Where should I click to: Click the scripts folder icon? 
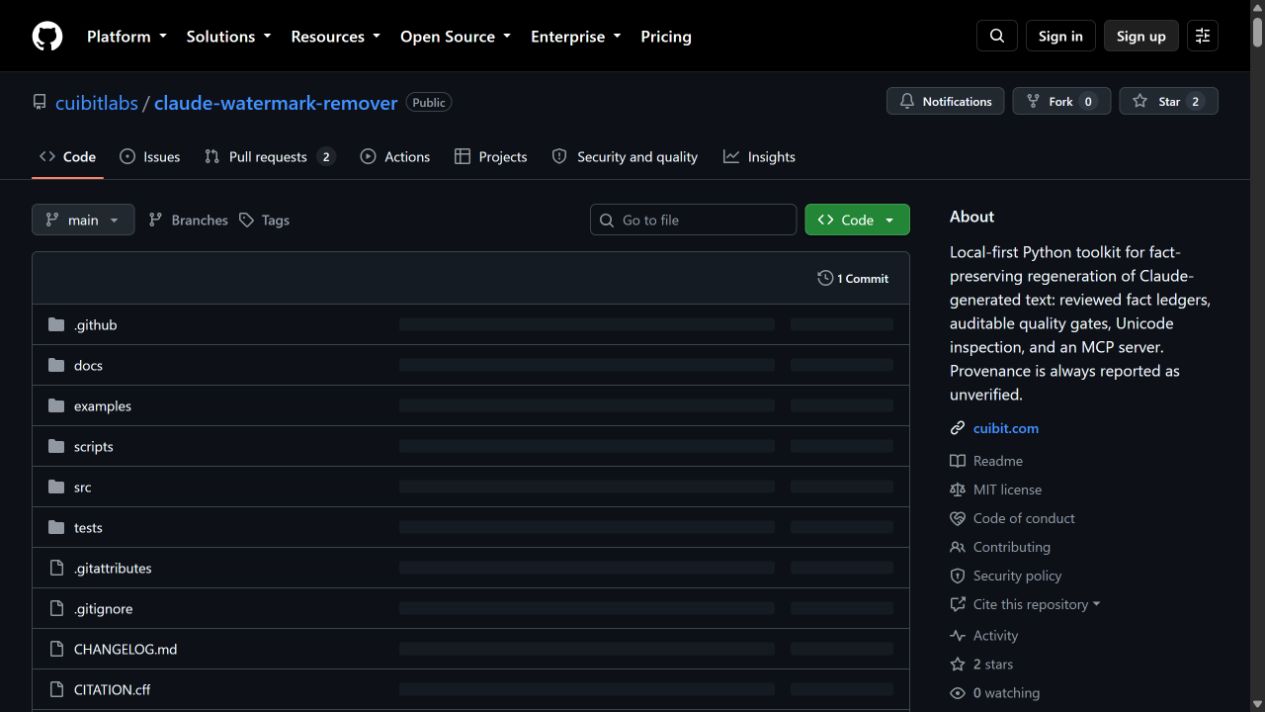tap(56, 446)
